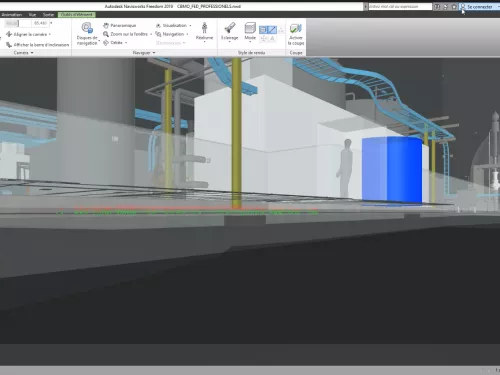This screenshot has width=500, height=375.
Task: Select the central yellow column
Action: [236, 133]
